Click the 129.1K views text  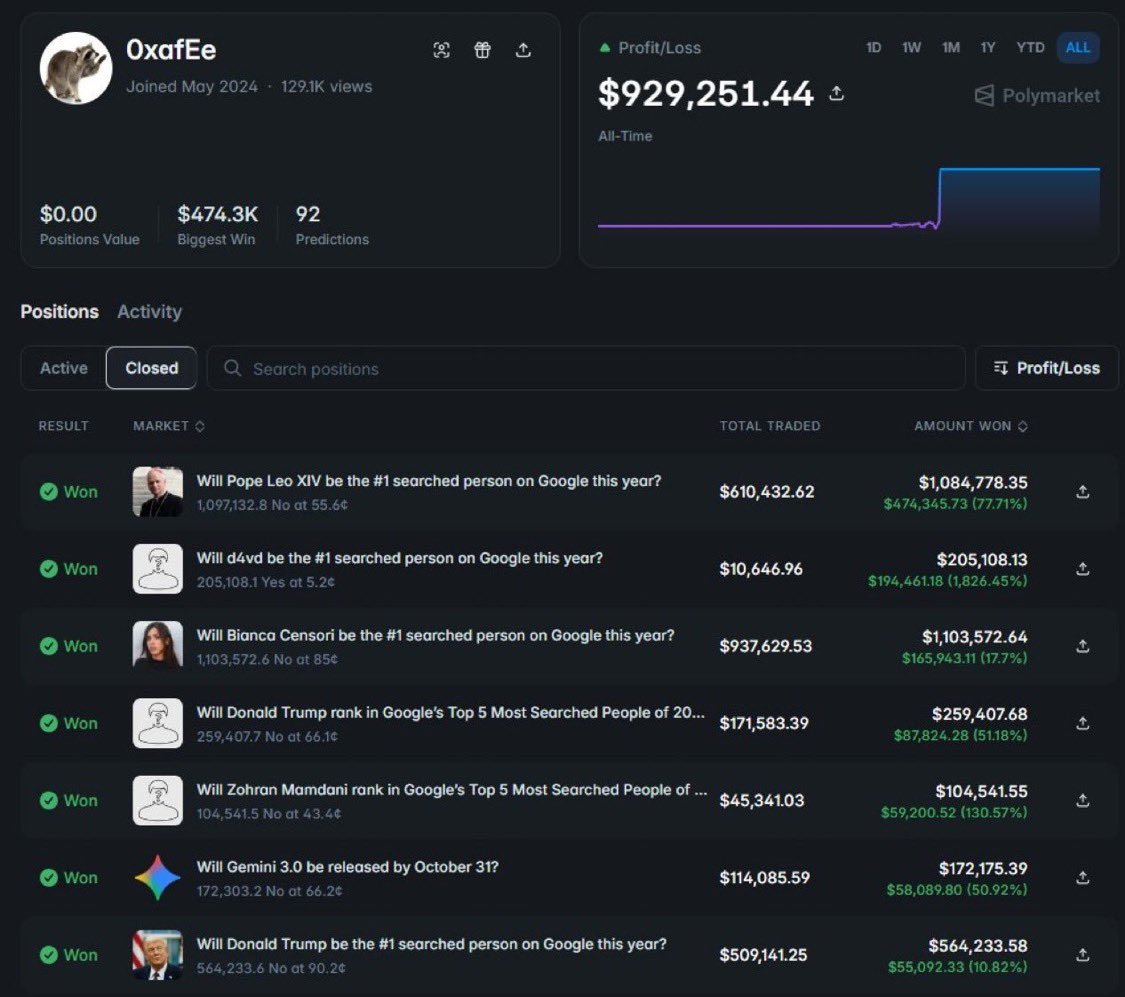tap(326, 86)
